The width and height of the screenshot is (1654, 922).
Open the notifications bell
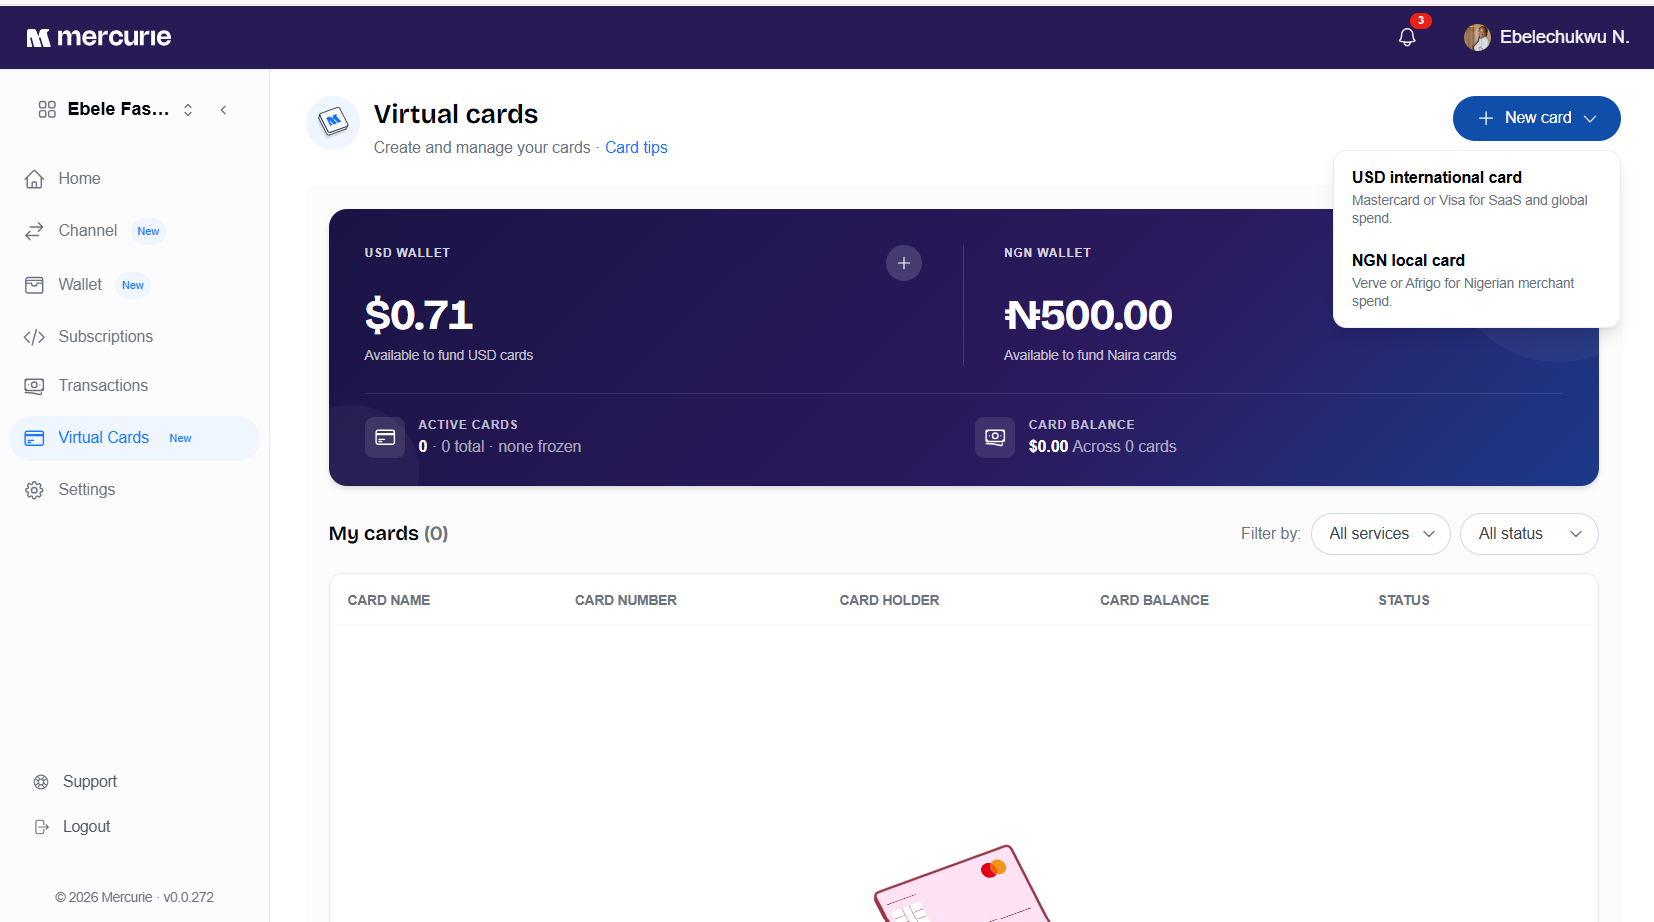pos(1407,37)
